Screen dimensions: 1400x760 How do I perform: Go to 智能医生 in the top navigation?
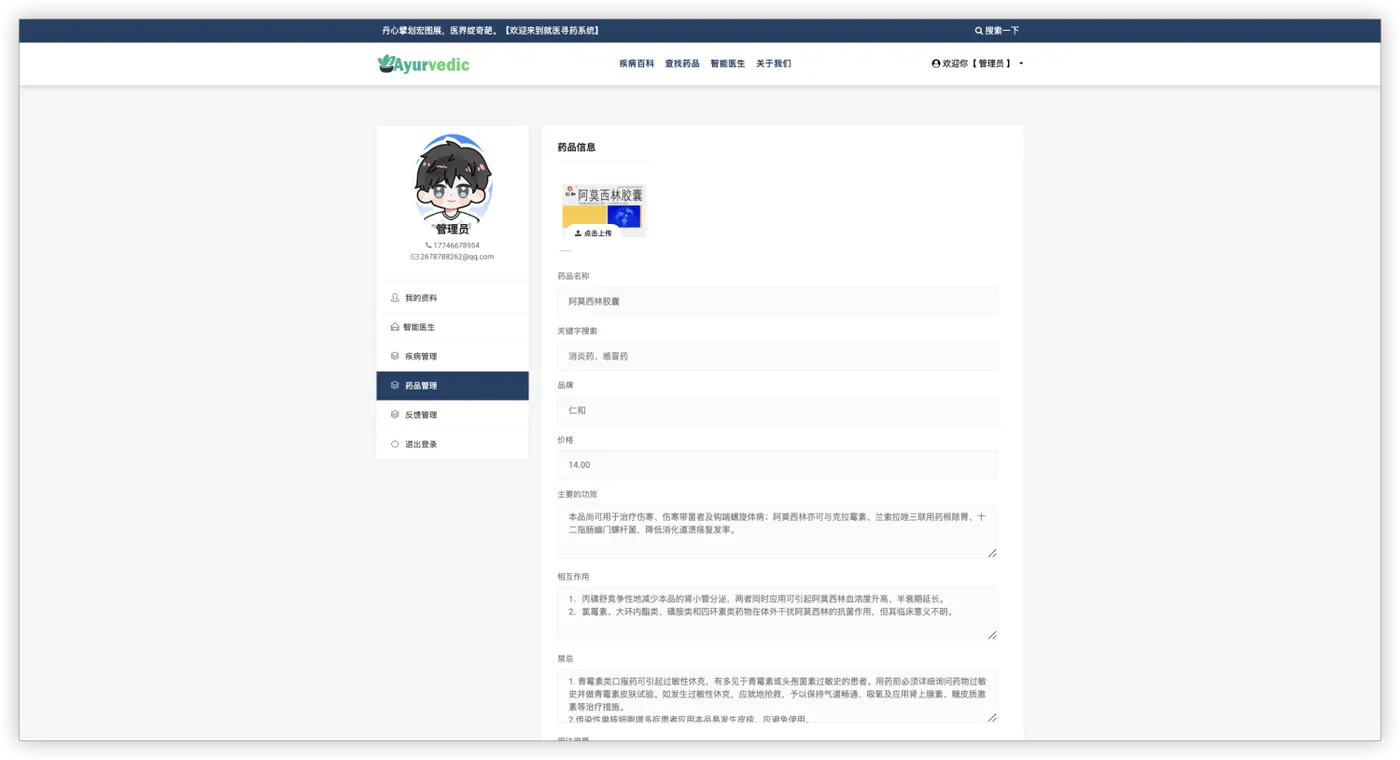[x=728, y=64]
